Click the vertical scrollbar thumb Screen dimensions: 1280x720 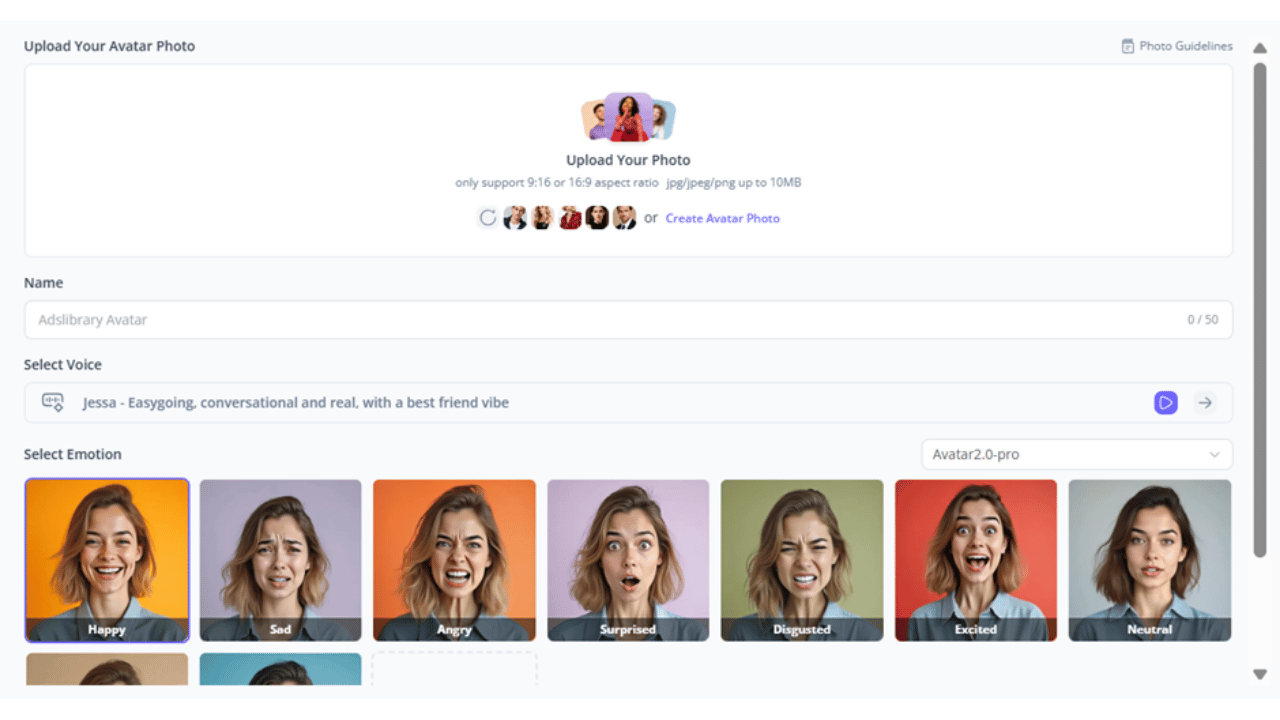click(1260, 310)
